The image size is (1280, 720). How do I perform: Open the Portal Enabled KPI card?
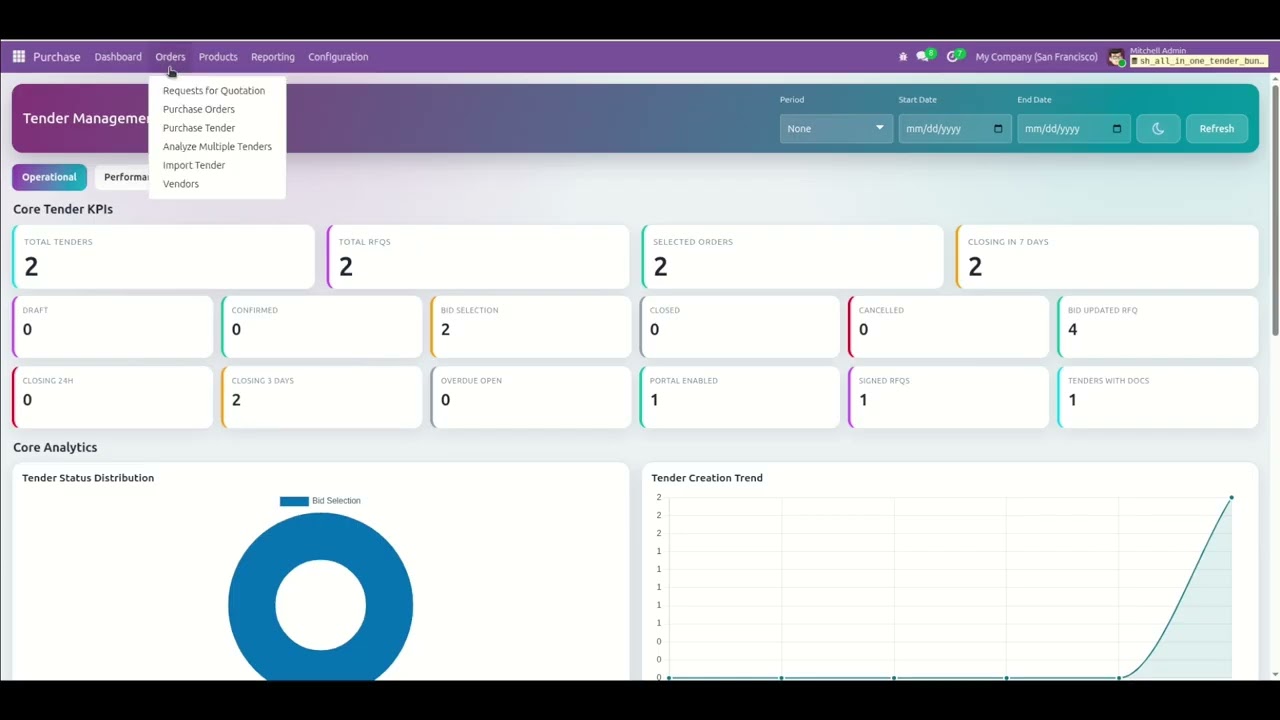[x=740, y=397]
